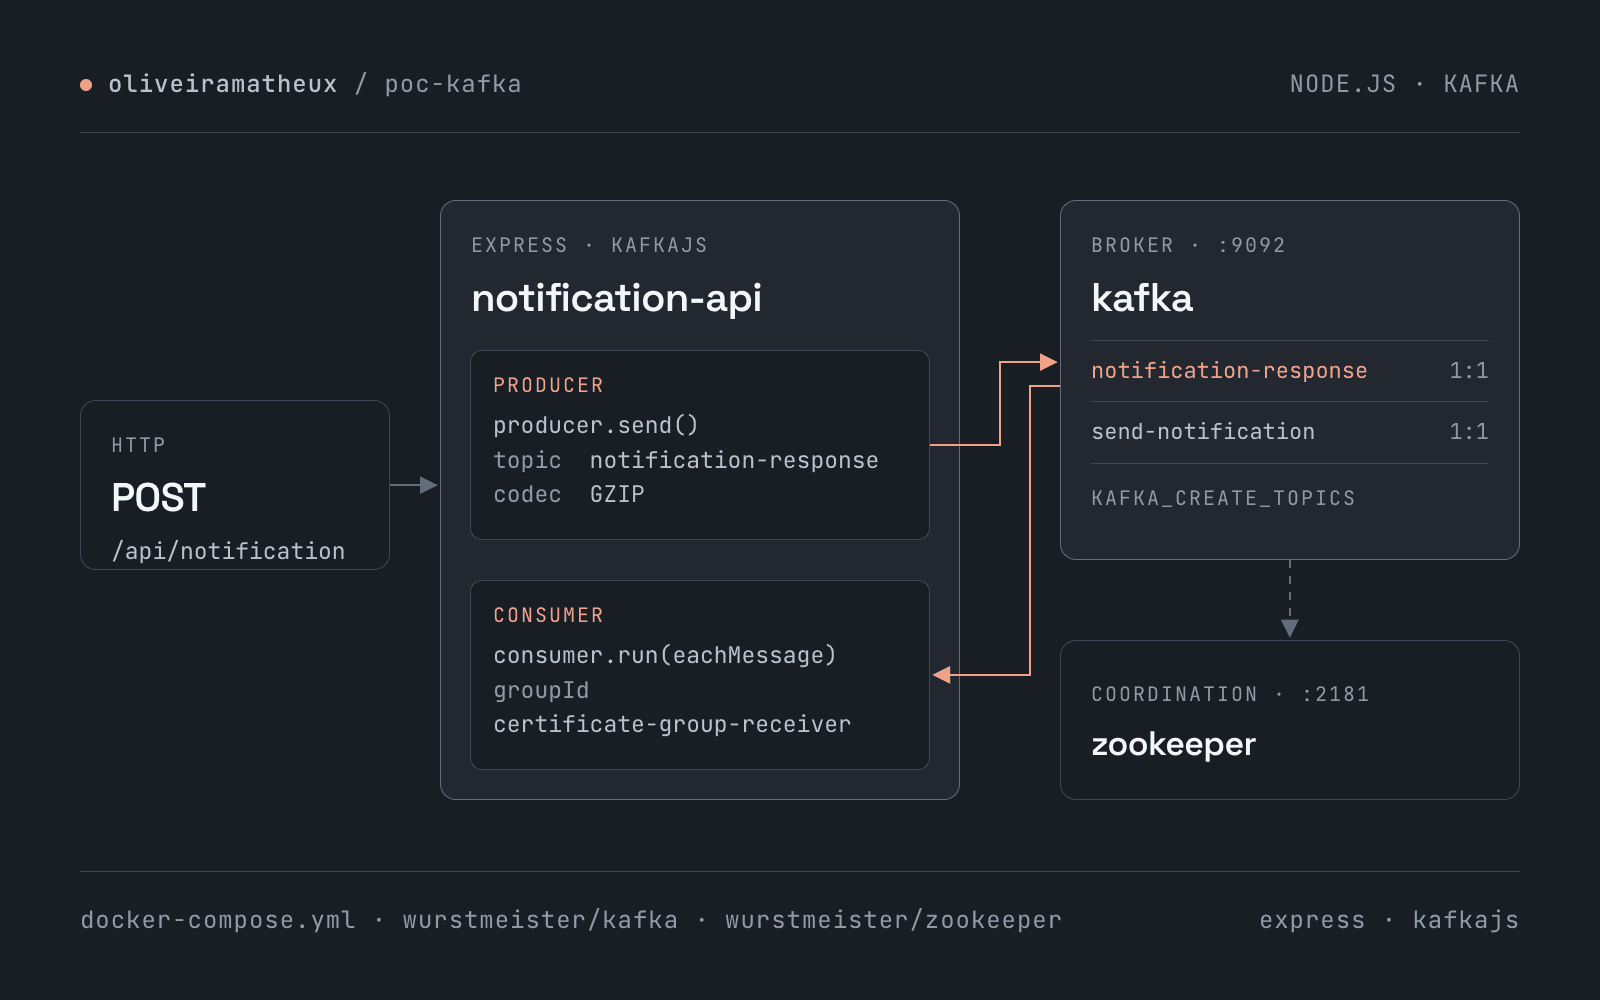1600x1000 pixels.
Task: Click "wurstmeister/kafka" in the footer
Action: (540, 920)
